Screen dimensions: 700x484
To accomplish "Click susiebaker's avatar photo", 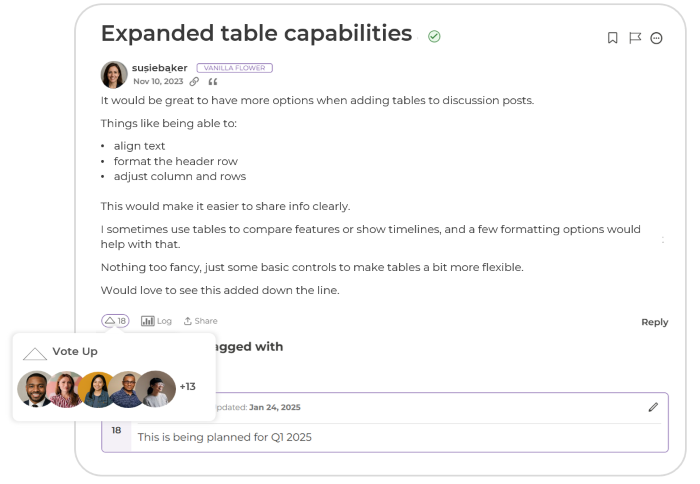I will 114,75.
